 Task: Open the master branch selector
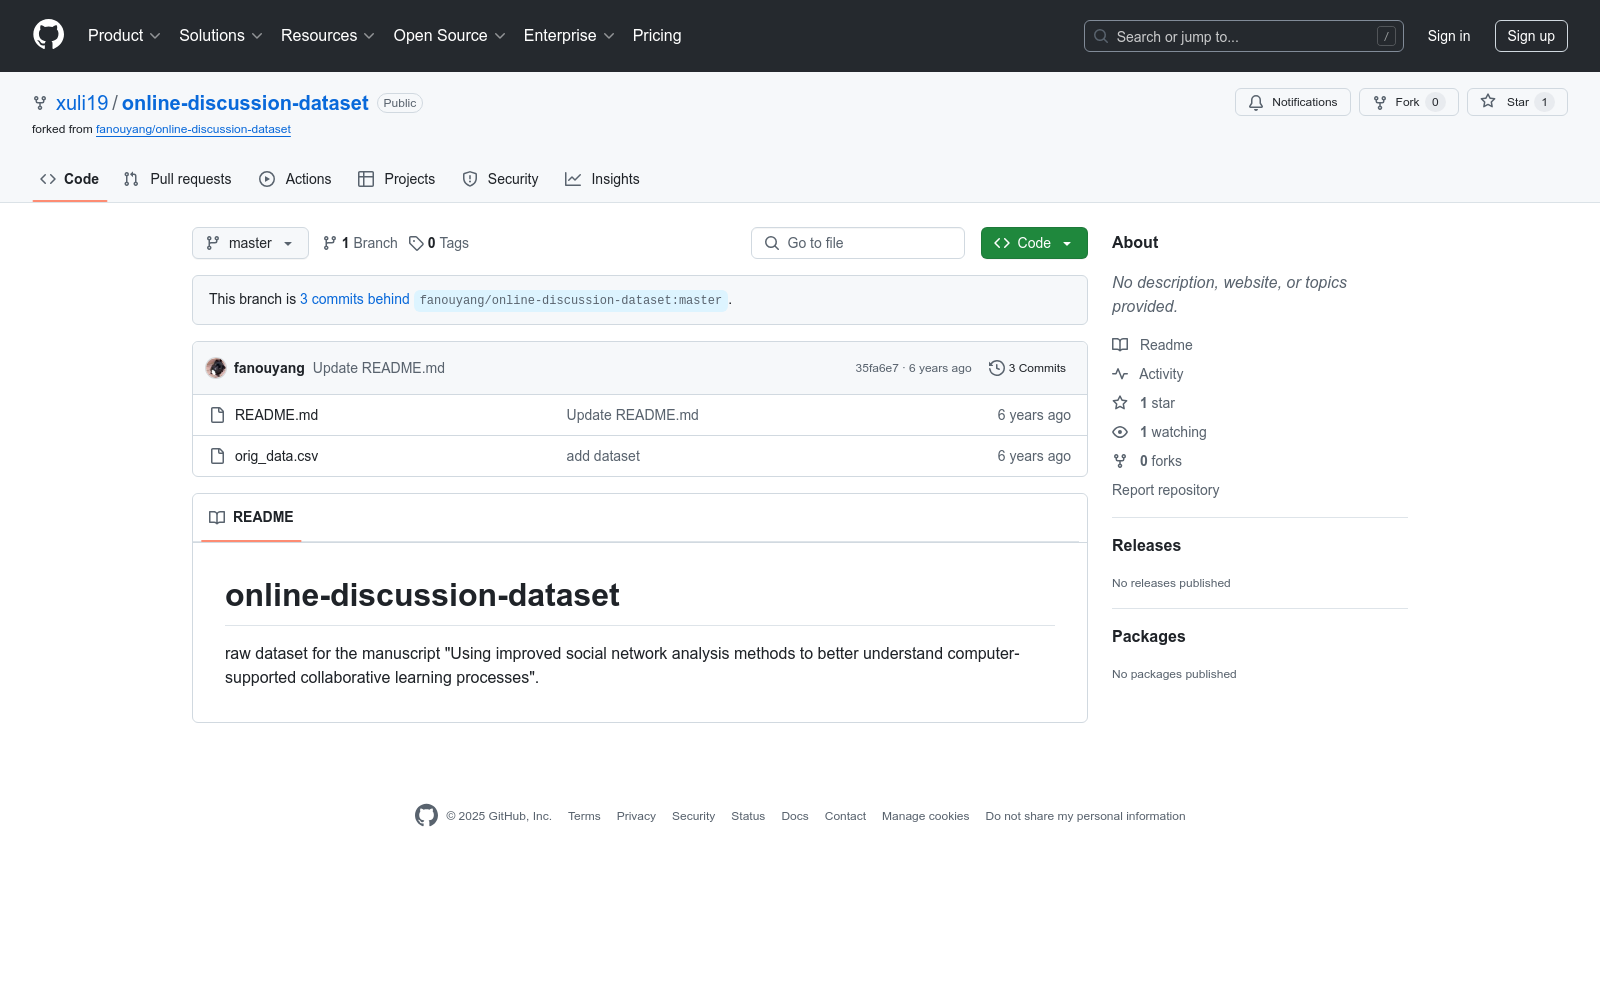pyautogui.click(x=250, y=243)
